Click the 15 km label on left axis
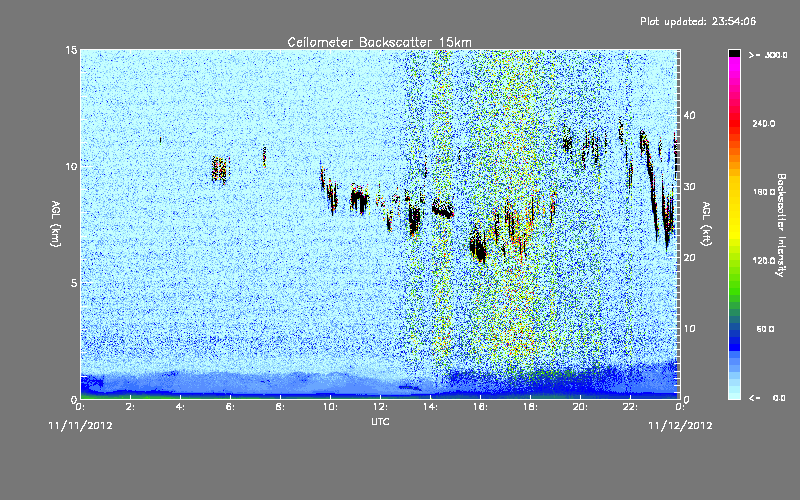The width and height of the screenshot is (800, 500). tap(71, 50)
